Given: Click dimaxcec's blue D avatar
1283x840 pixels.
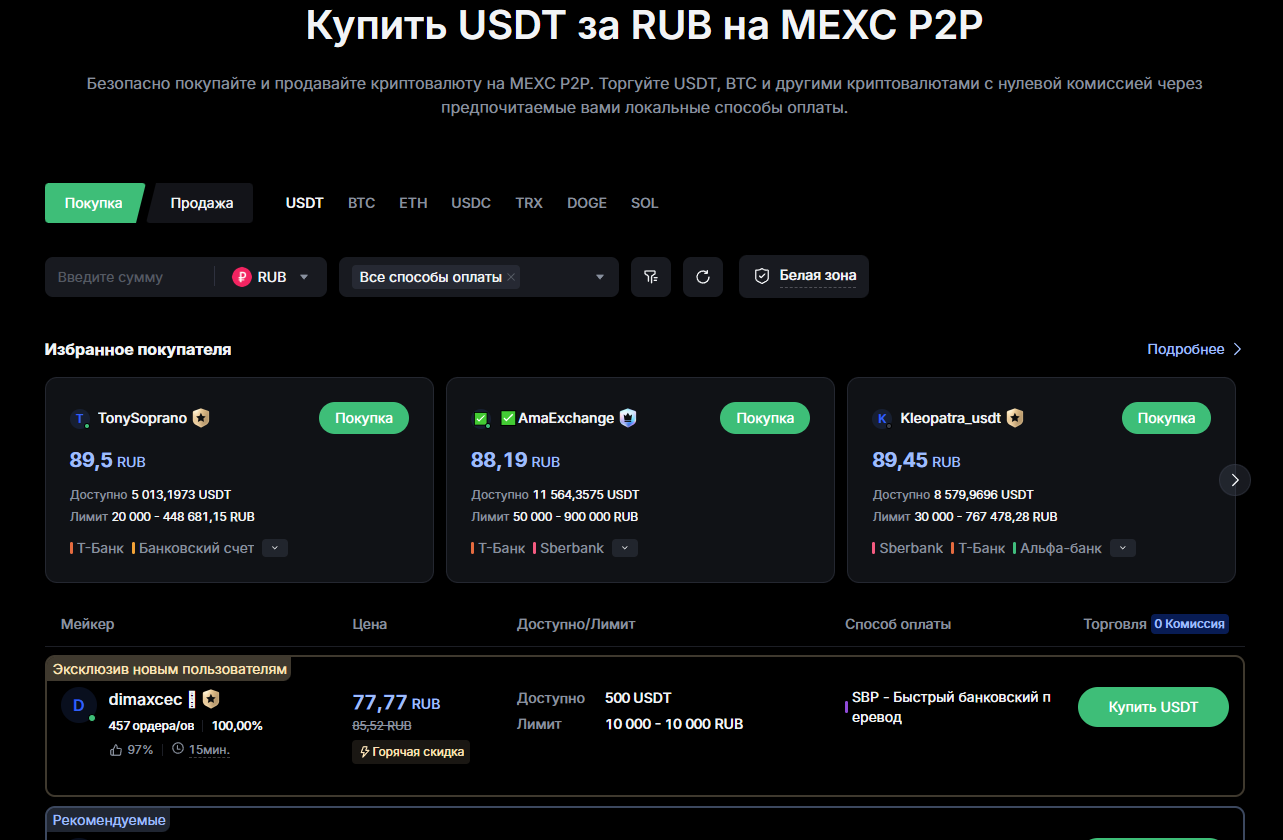Looking at the screenshot, I should pos(78,705).
